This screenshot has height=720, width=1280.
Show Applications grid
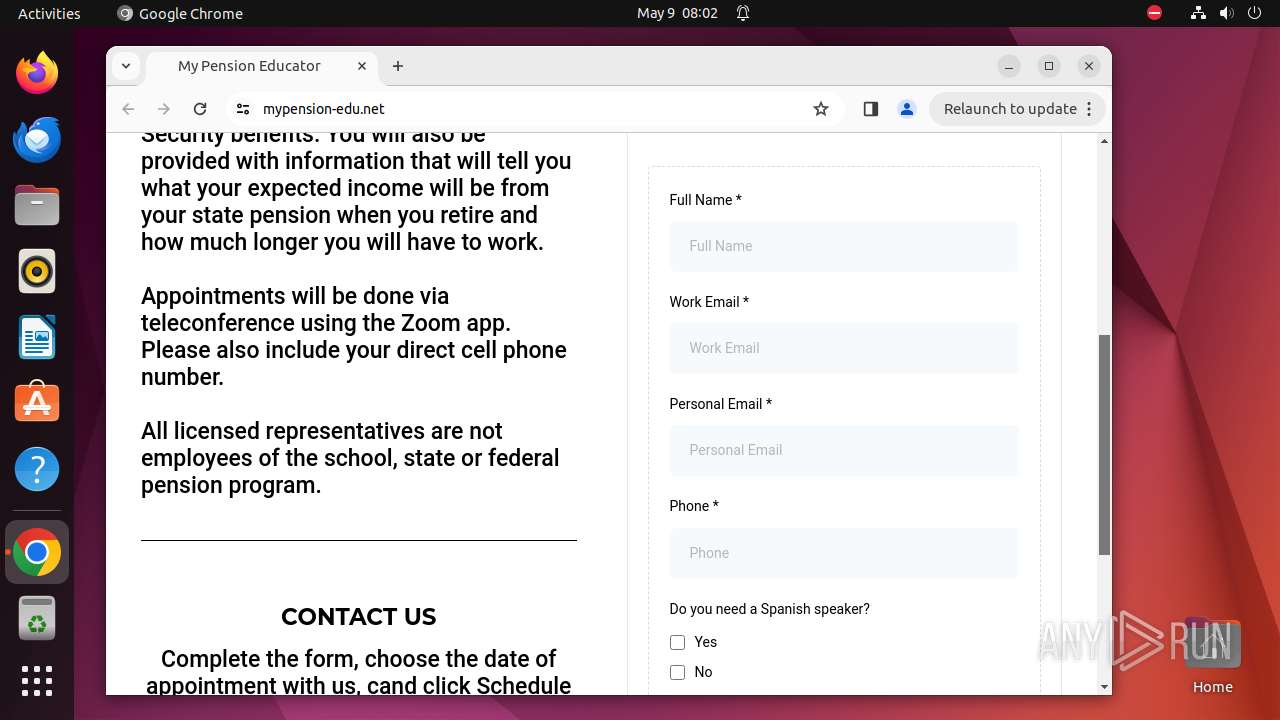(x=37, y=681)
